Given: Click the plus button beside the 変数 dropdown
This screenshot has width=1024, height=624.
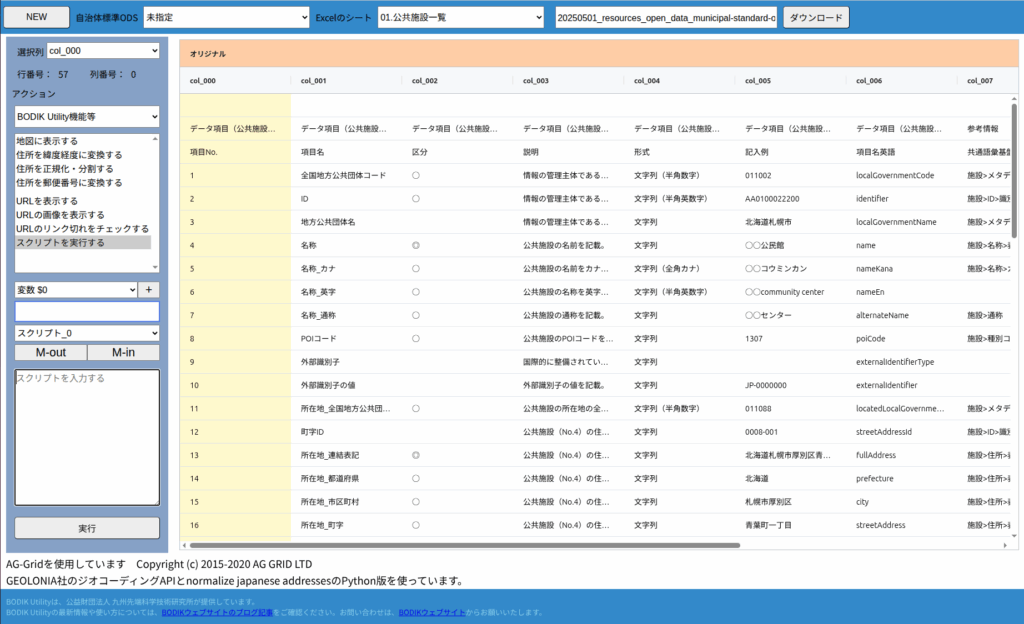Looking at the screenshot, I should pos(148,289).
